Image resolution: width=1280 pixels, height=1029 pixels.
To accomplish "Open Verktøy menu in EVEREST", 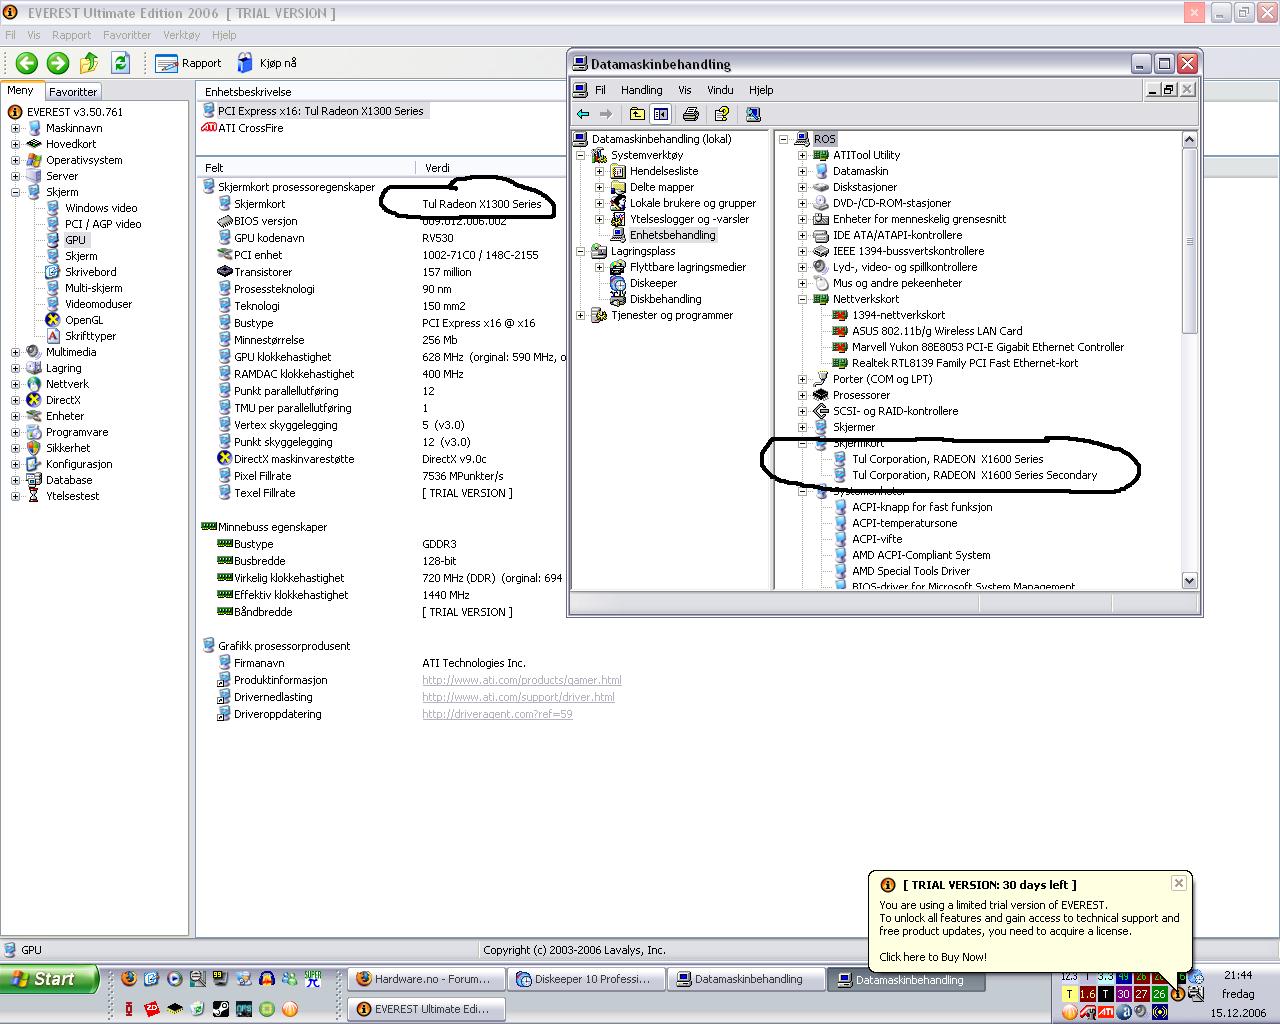I will pos(181,35).
